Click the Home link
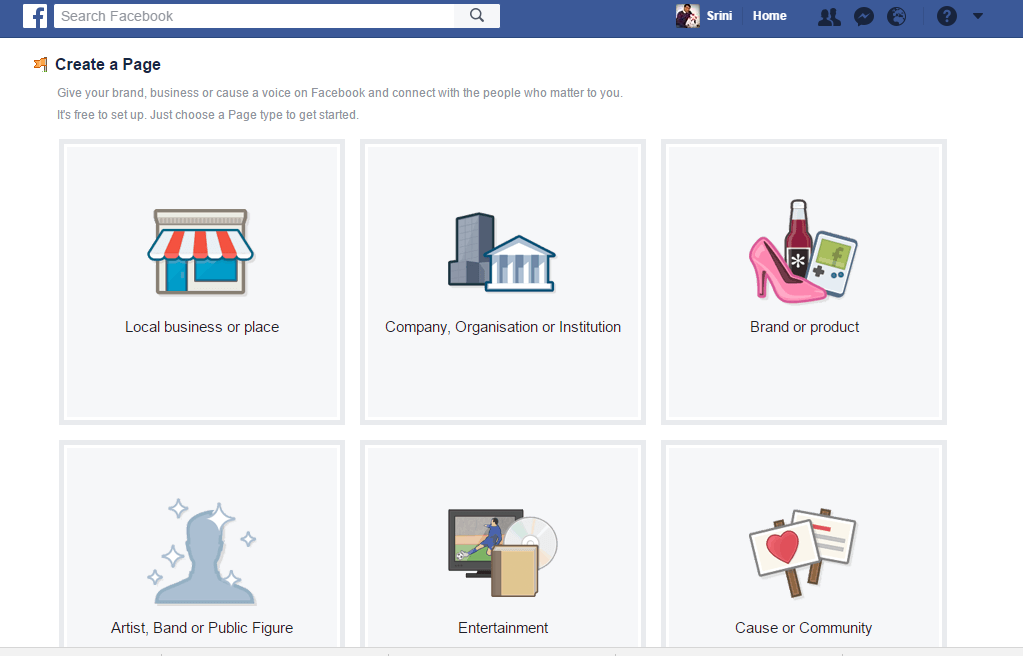Image resolution: width=1023 pixels, height=656 pixels. [769, 16]
